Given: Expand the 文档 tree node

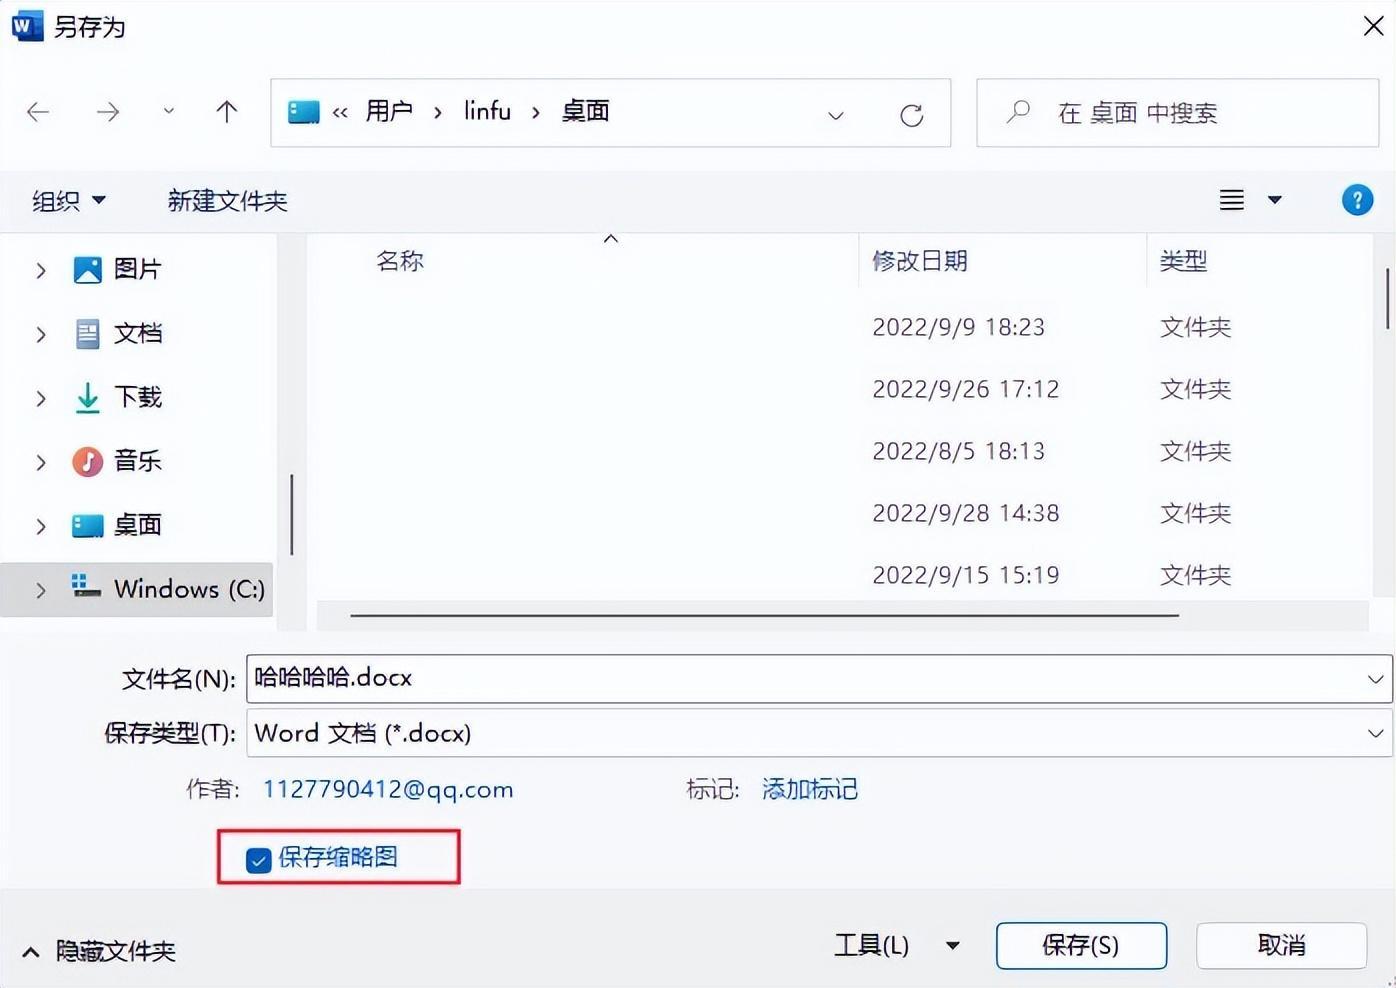Looking at the screenshot, I should (40, 334).
